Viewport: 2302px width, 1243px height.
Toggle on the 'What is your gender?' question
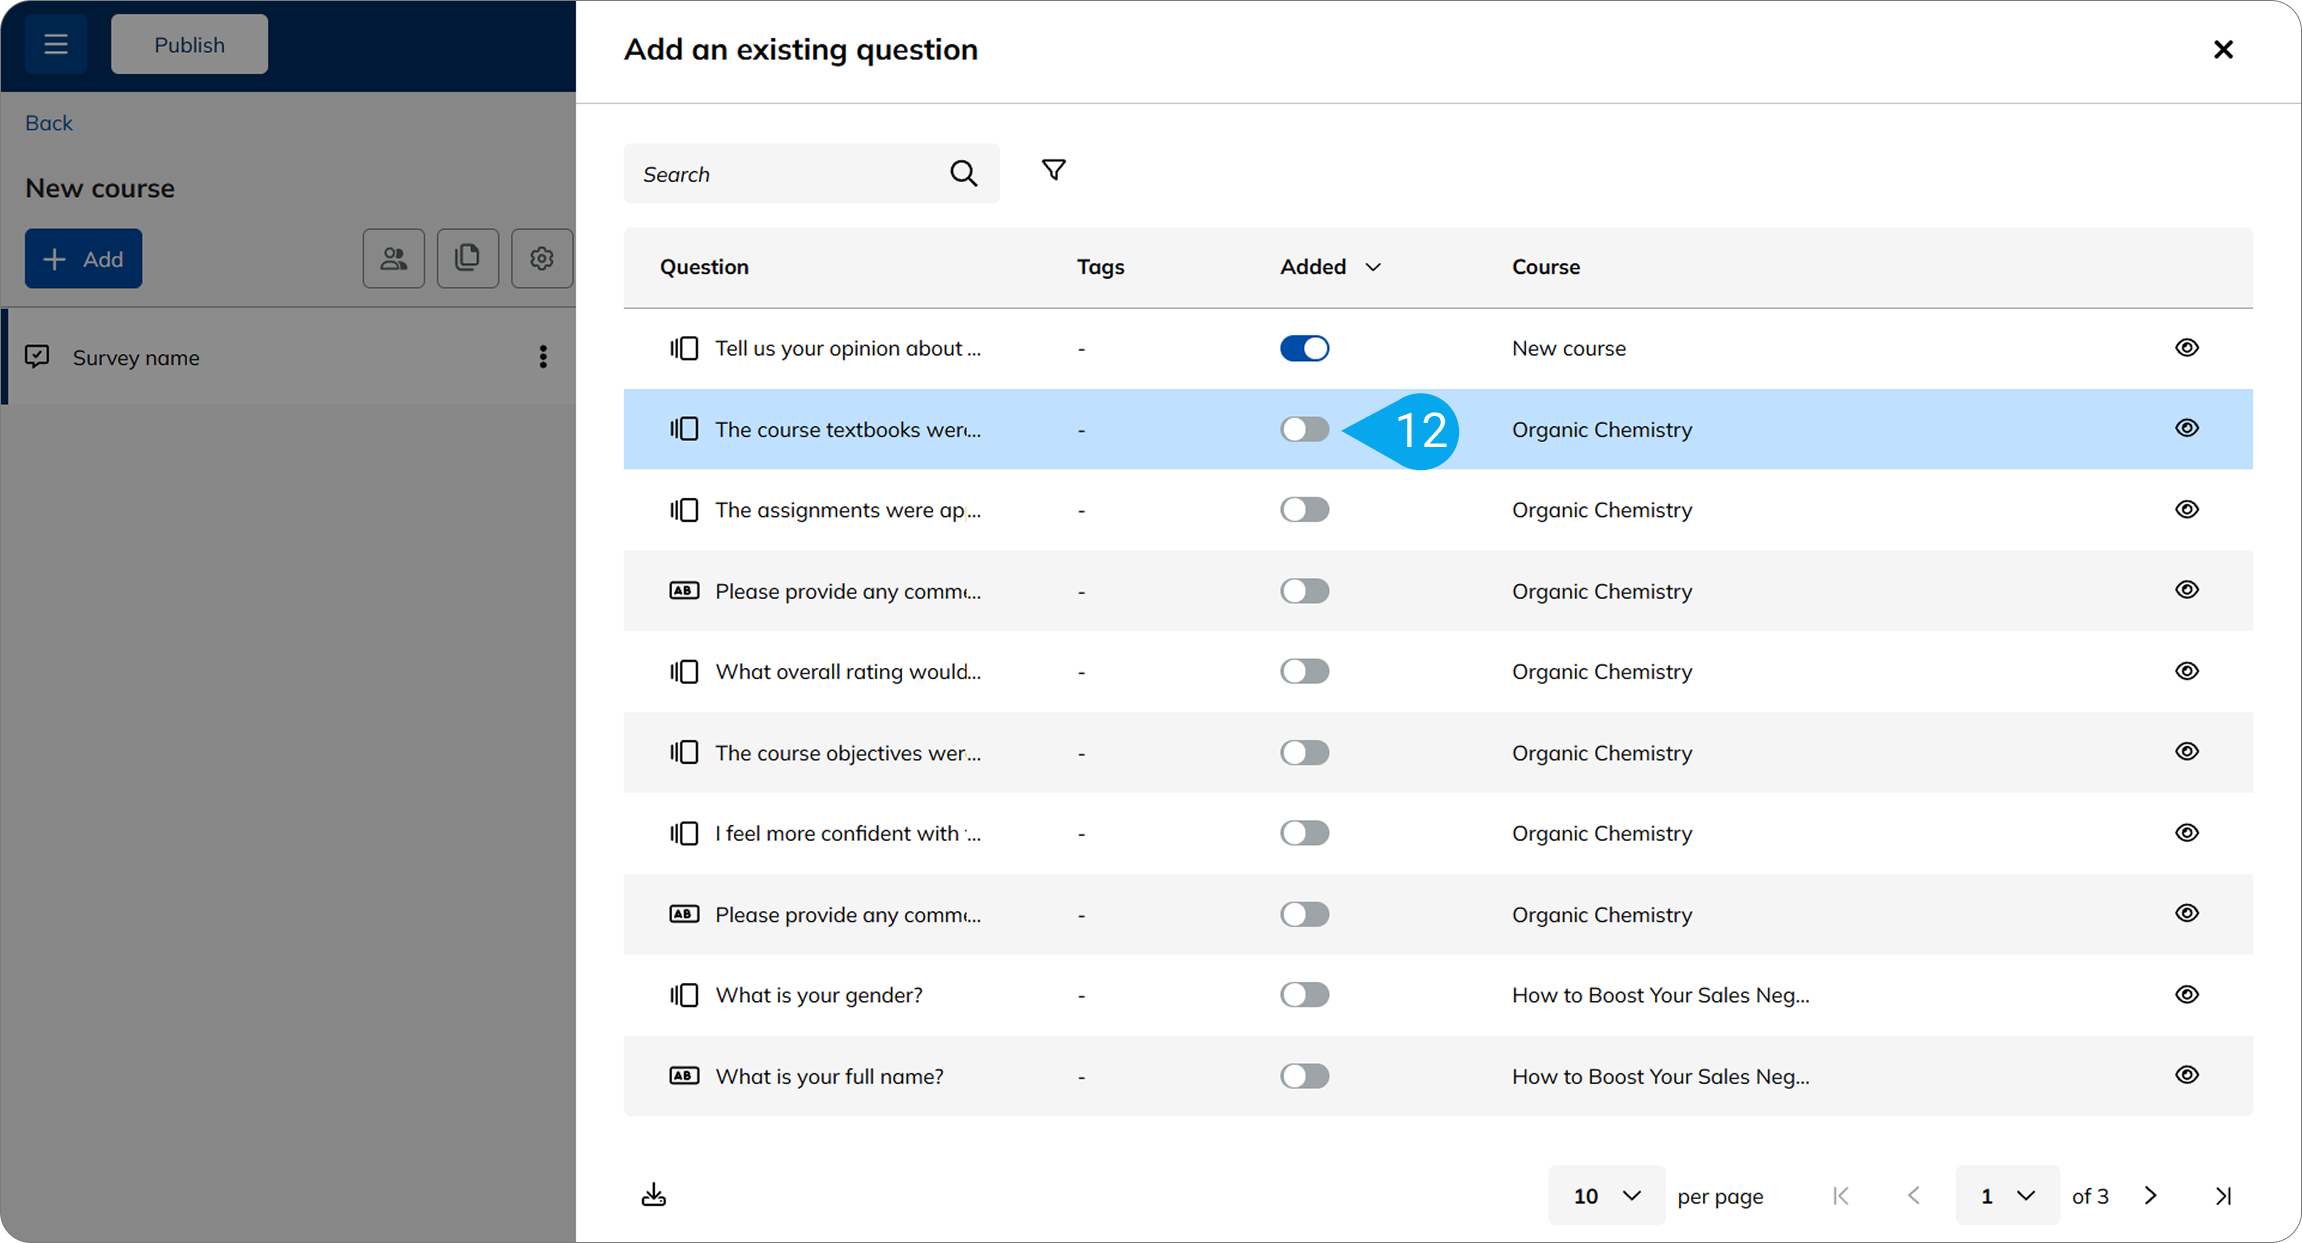coord(1304,995)
